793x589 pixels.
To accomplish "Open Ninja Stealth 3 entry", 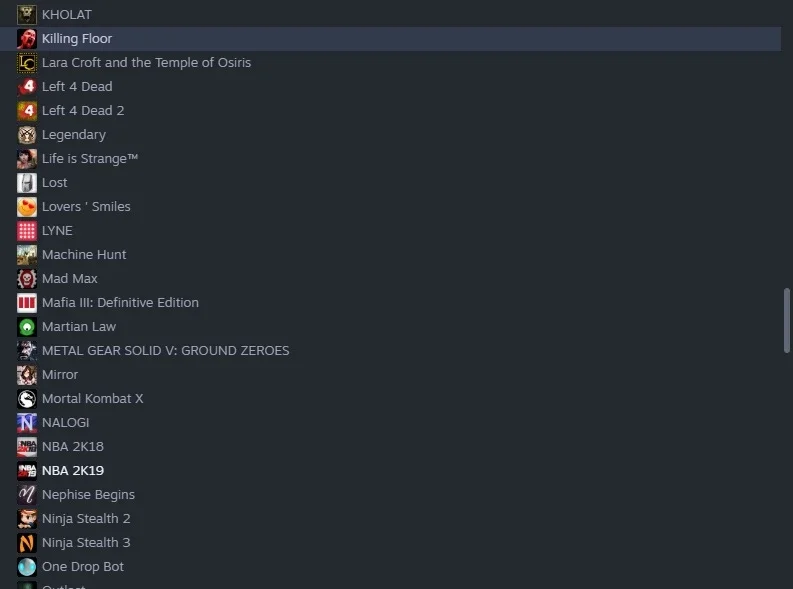I will tap(390, 542).
